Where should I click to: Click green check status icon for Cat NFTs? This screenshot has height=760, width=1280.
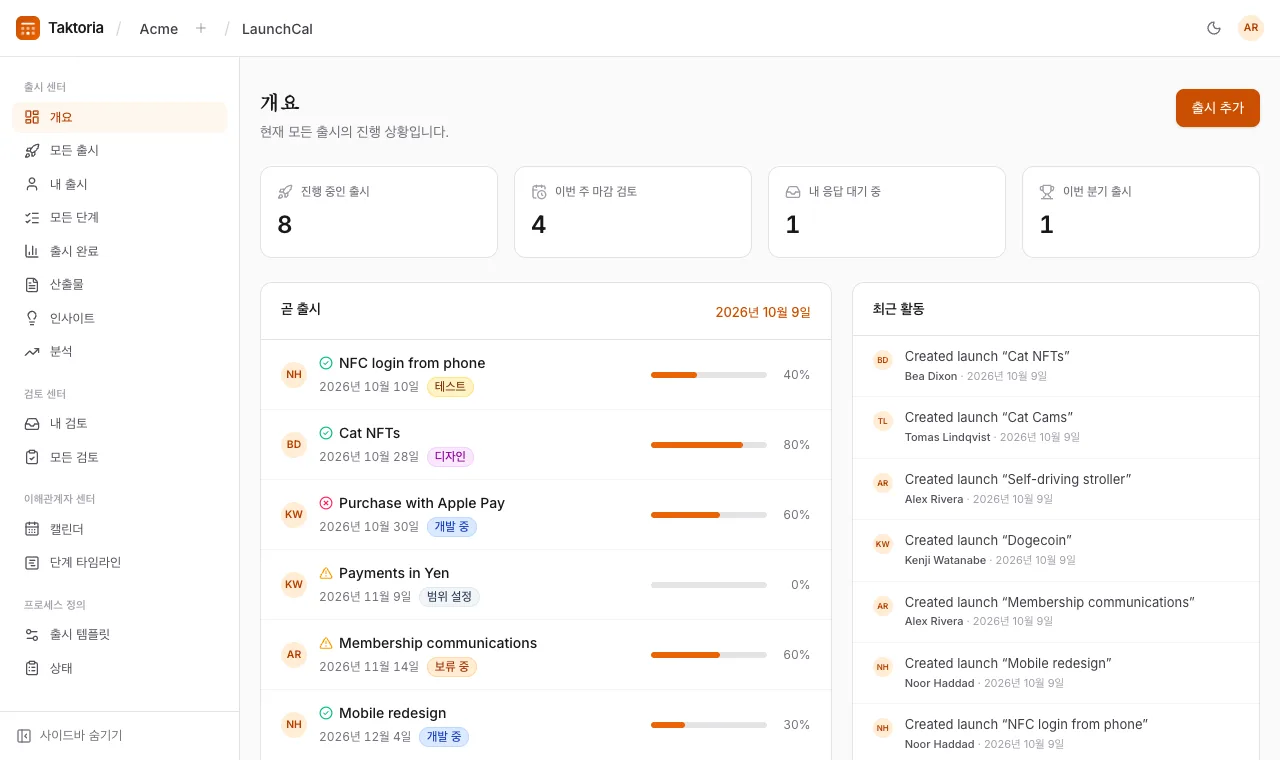326,433
